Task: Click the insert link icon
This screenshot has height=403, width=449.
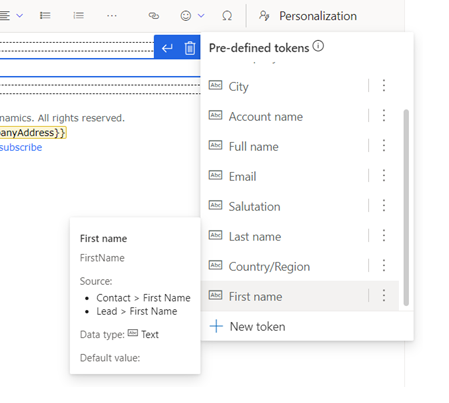Action: (x=154, y=16)
